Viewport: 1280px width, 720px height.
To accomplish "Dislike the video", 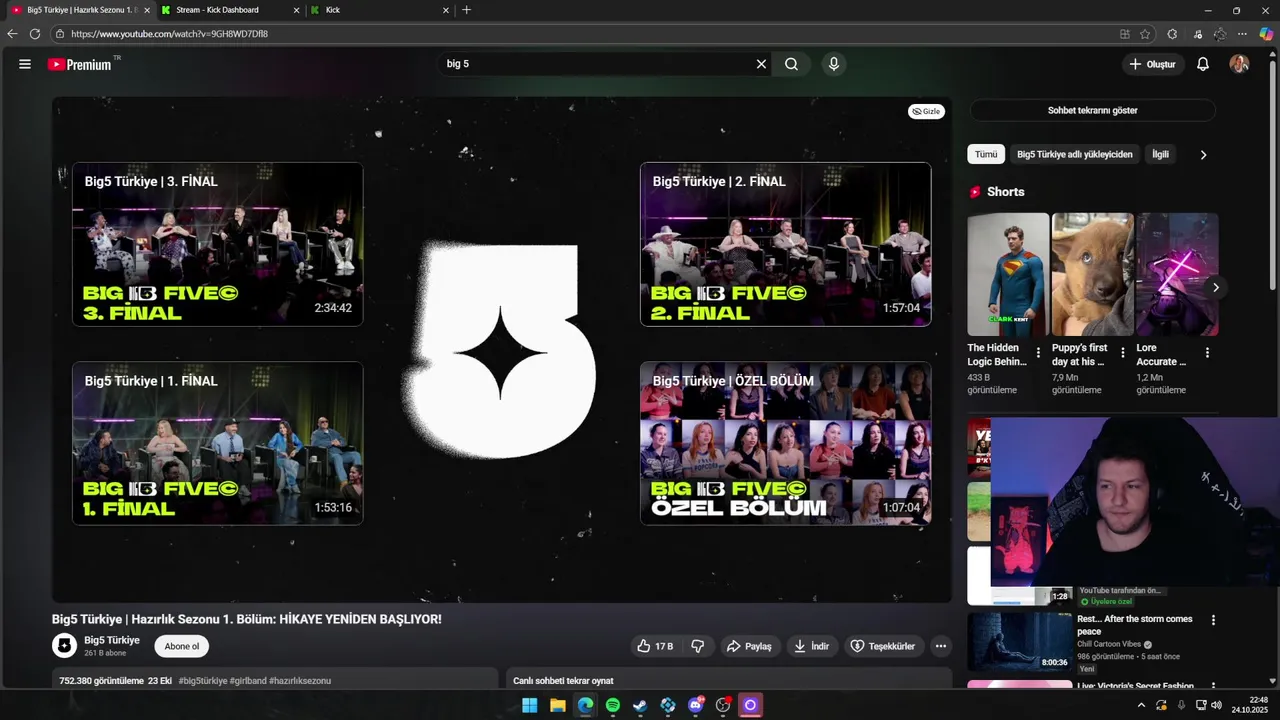I will [x=698, y=646].
